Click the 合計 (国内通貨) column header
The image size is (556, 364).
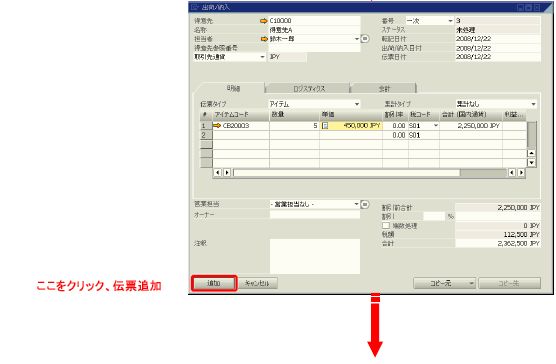click(471, 114)
